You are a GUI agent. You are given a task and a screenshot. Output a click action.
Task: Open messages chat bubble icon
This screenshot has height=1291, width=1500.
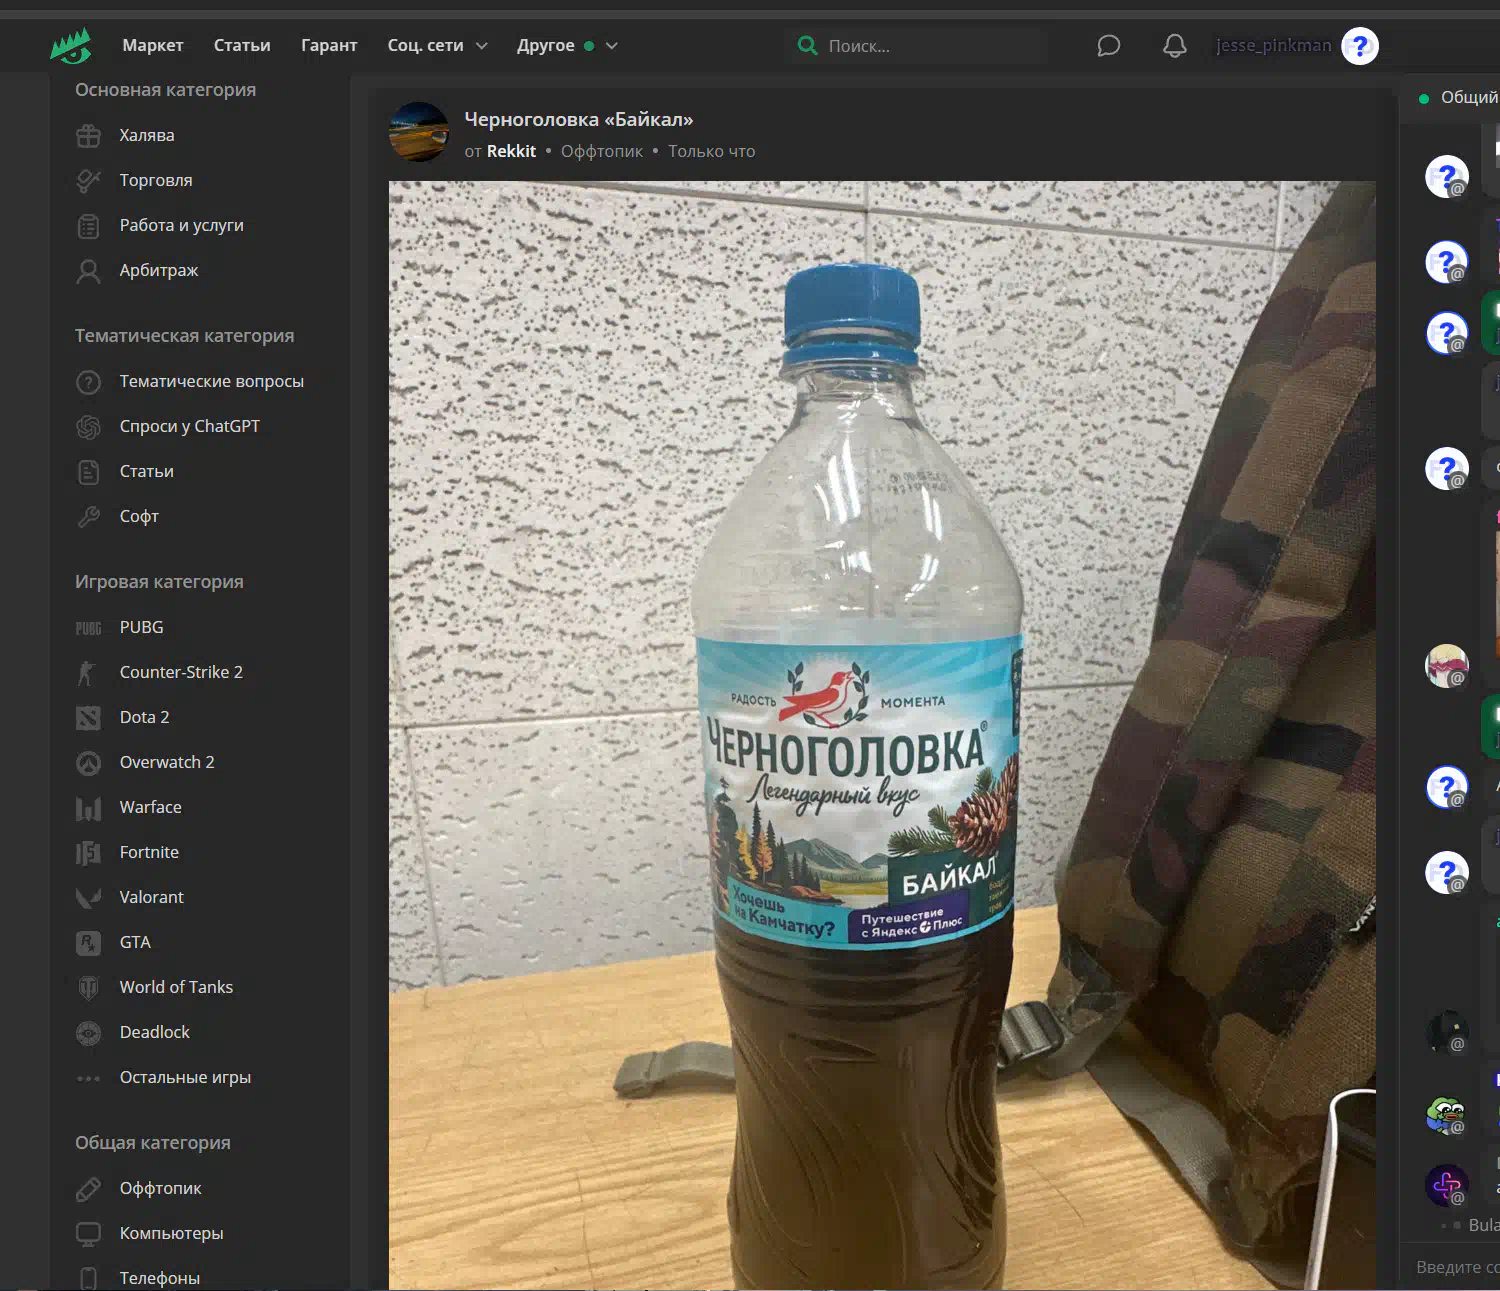pyautogui.click(x=1108, y=46)
